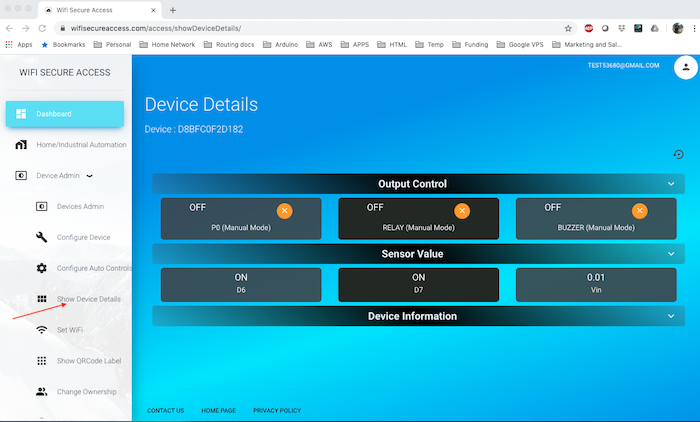Click the Home/Industrial Automation house icon
The width and height of the screenshot is (700, 422).
pos(21,145)
